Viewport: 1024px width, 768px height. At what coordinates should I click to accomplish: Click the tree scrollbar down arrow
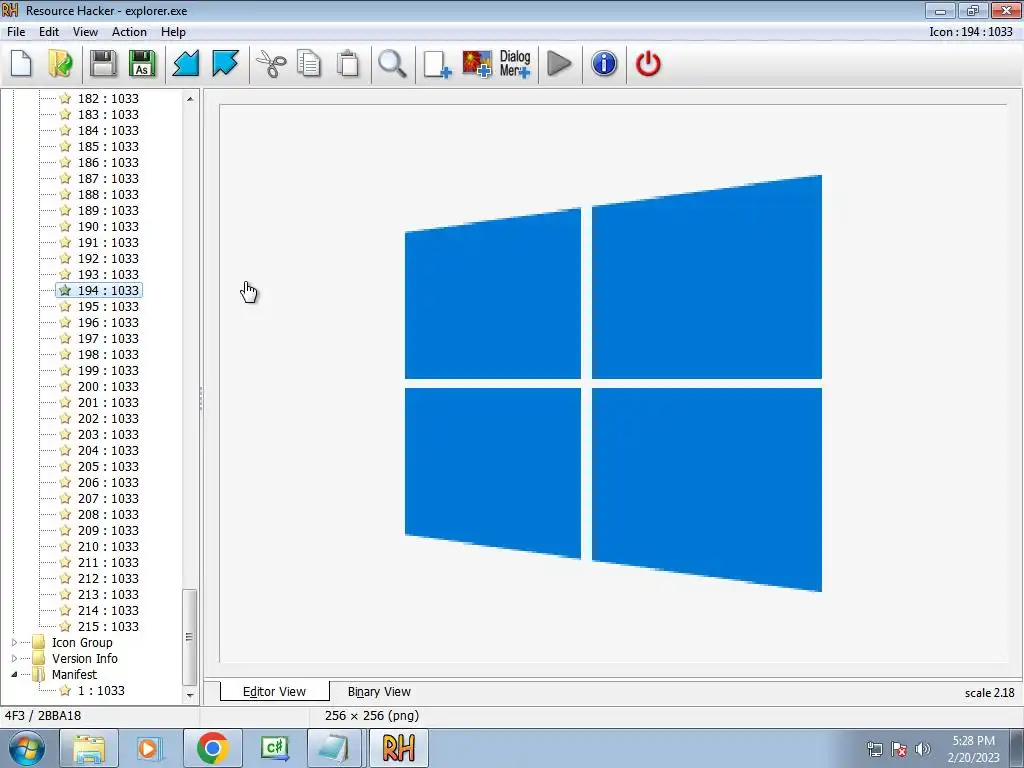tap(190, 696)
